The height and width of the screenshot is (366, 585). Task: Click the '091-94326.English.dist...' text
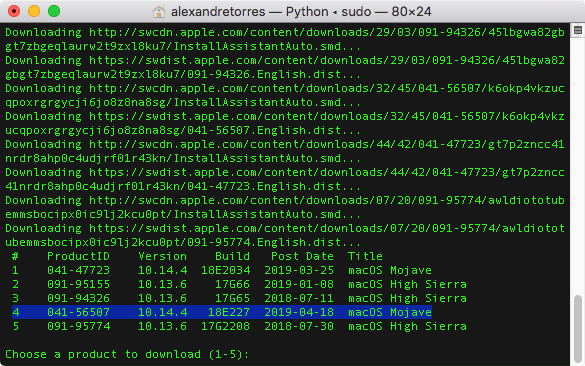[x=274, y=74]
